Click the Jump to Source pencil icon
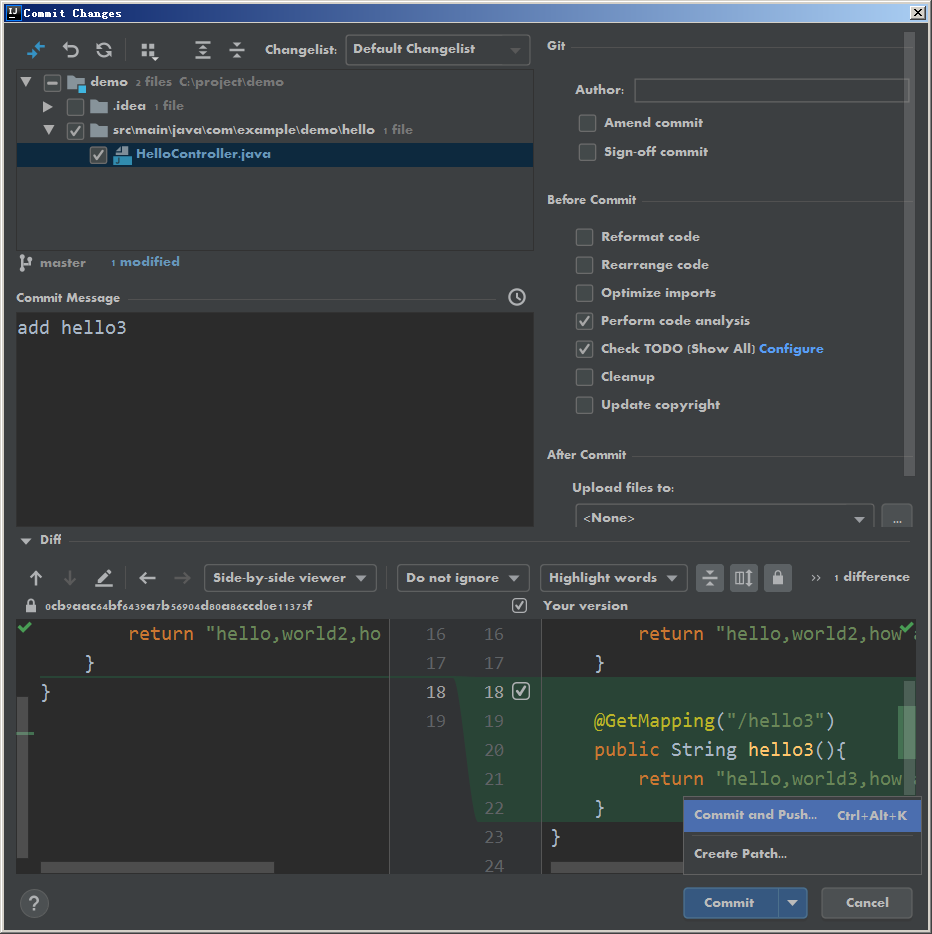 tap(103, 578)
